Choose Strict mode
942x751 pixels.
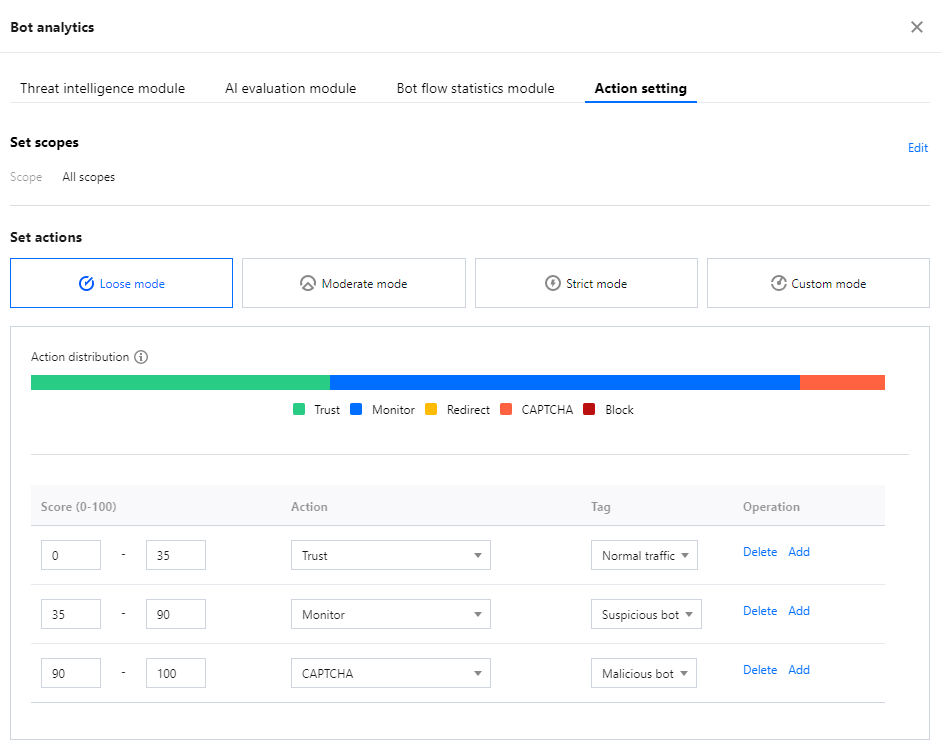coord(586,283)
